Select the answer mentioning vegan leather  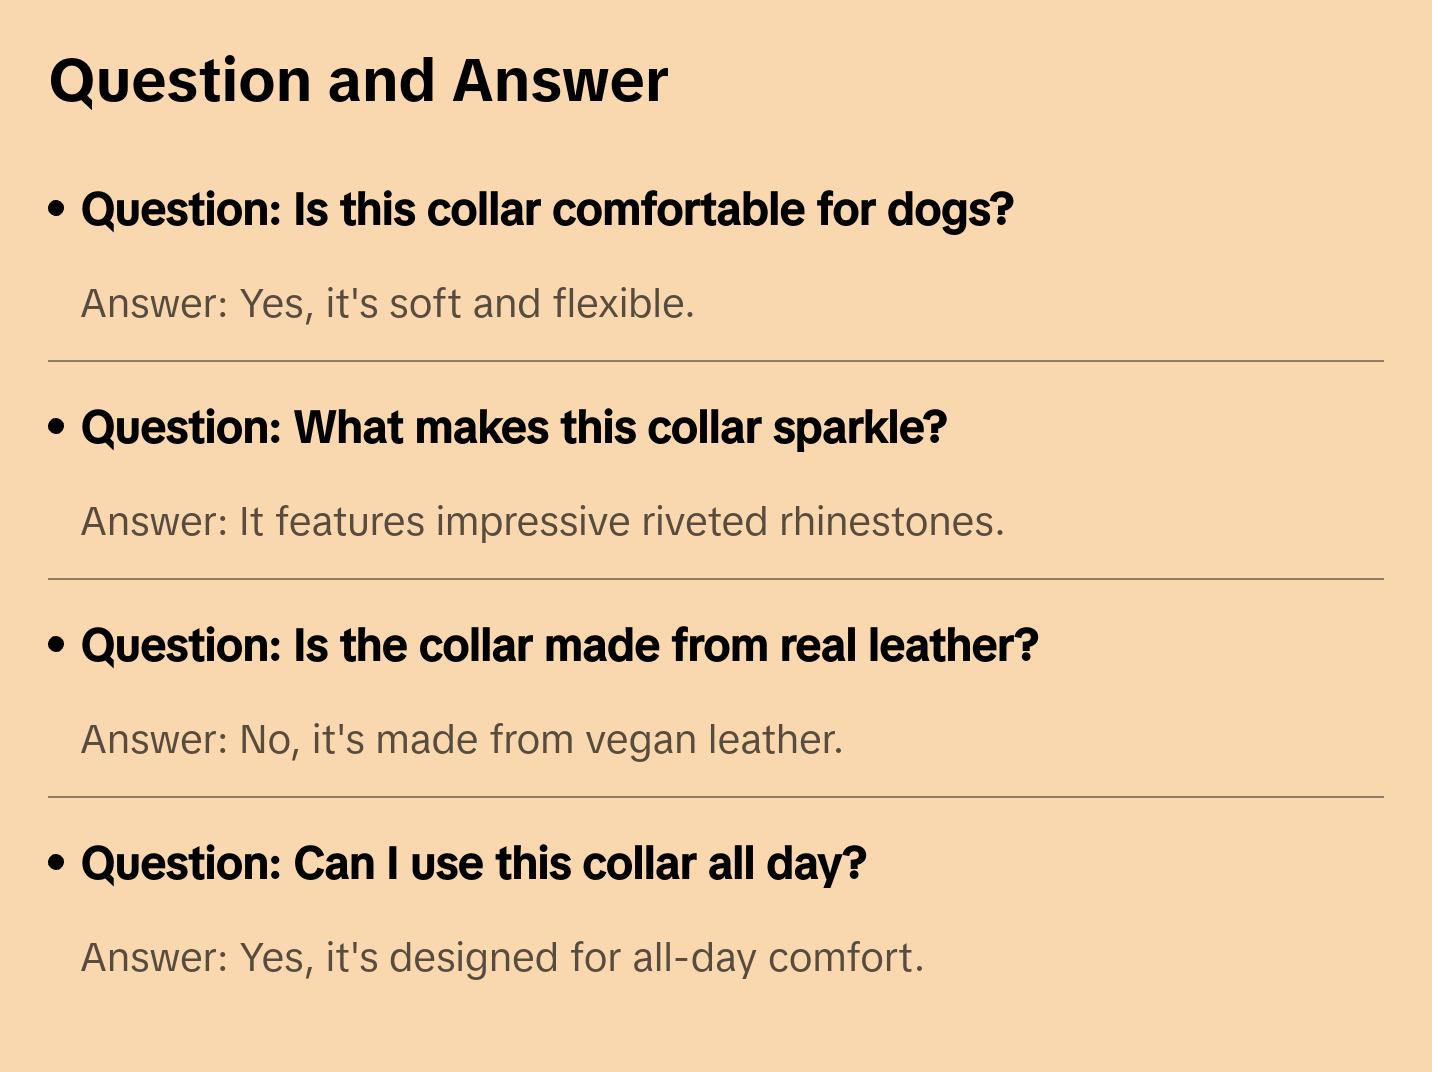pos(461,740)
